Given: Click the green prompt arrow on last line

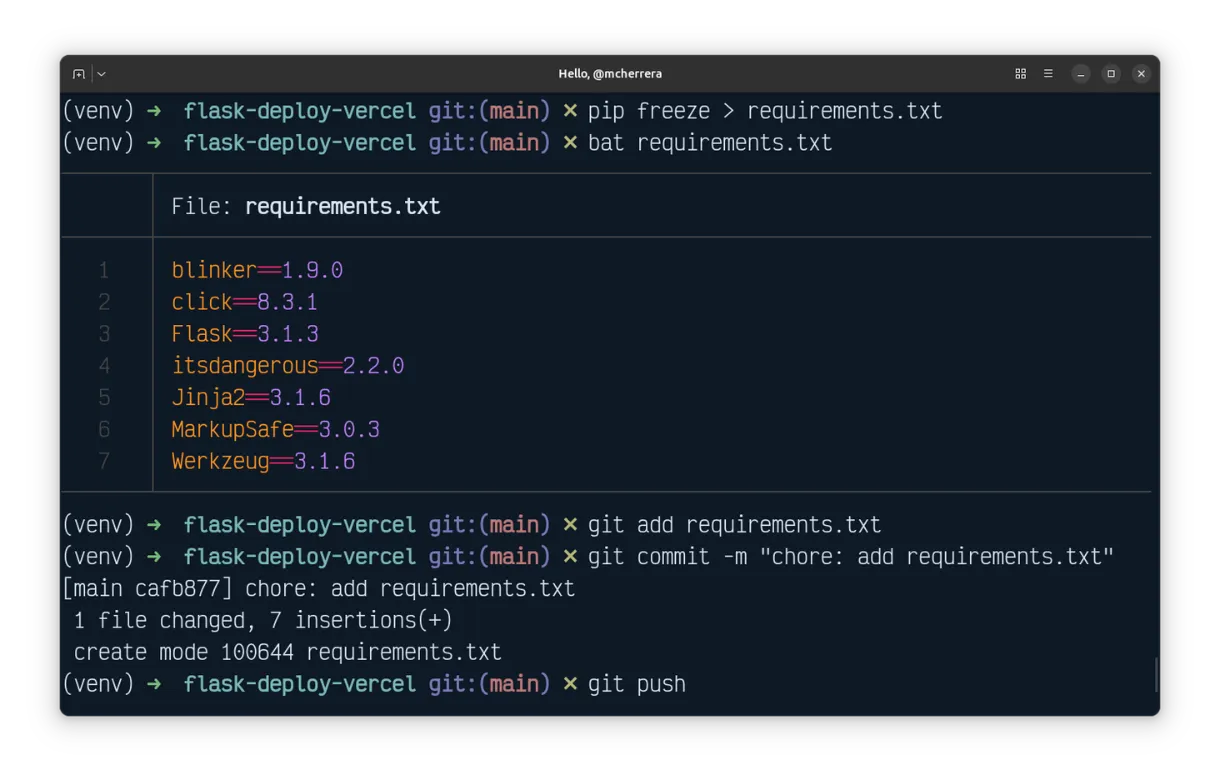Looking at the screenshot, I should [153, 685].
